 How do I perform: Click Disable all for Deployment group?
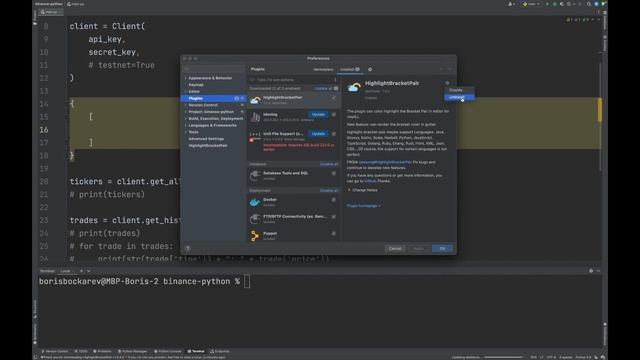(x=329, y=191)
